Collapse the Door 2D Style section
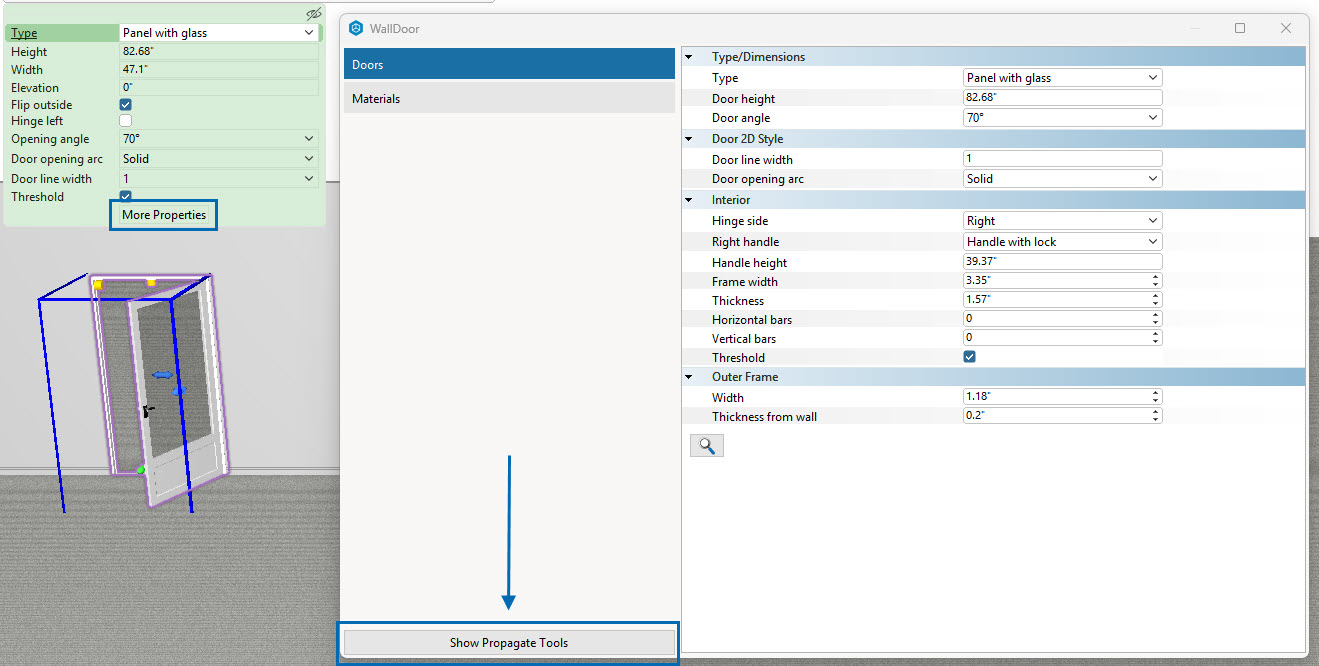The width and height of the screenshot is (1319, 666). [x=689, y=139]
